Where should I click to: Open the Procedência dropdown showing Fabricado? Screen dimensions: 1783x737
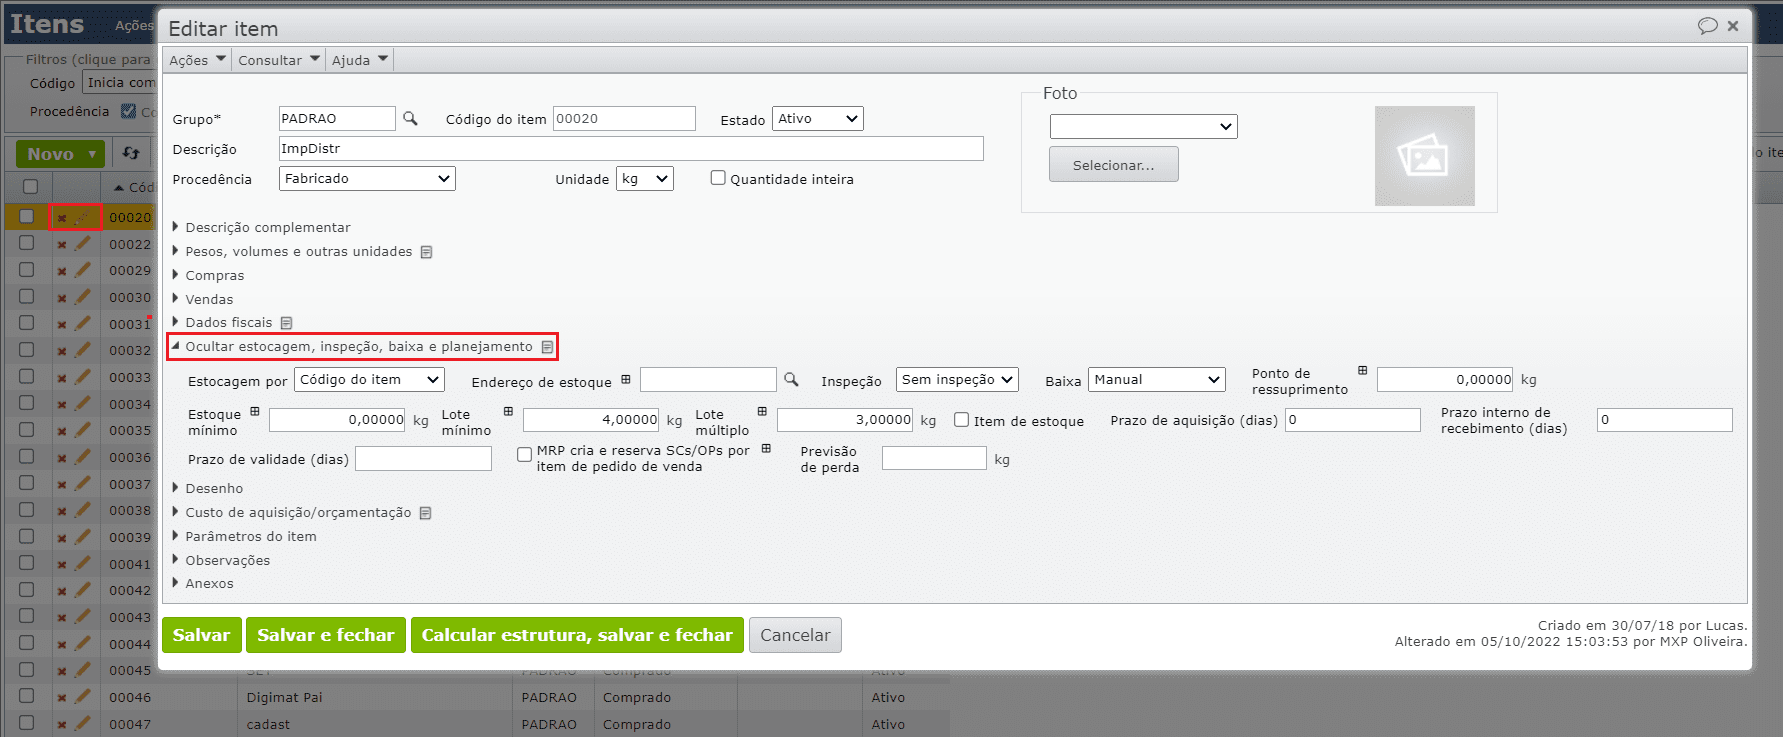(367, 178)
